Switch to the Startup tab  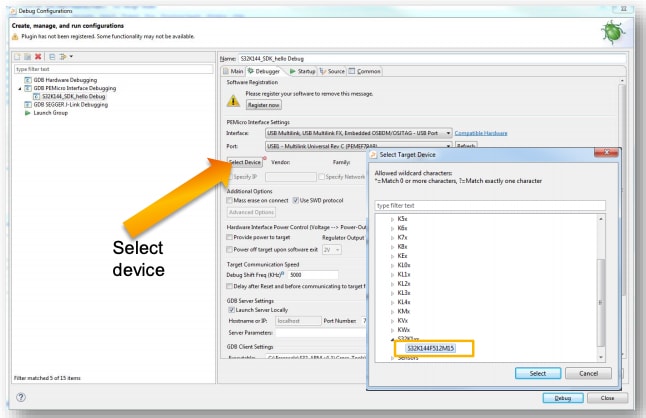[302, 72]
